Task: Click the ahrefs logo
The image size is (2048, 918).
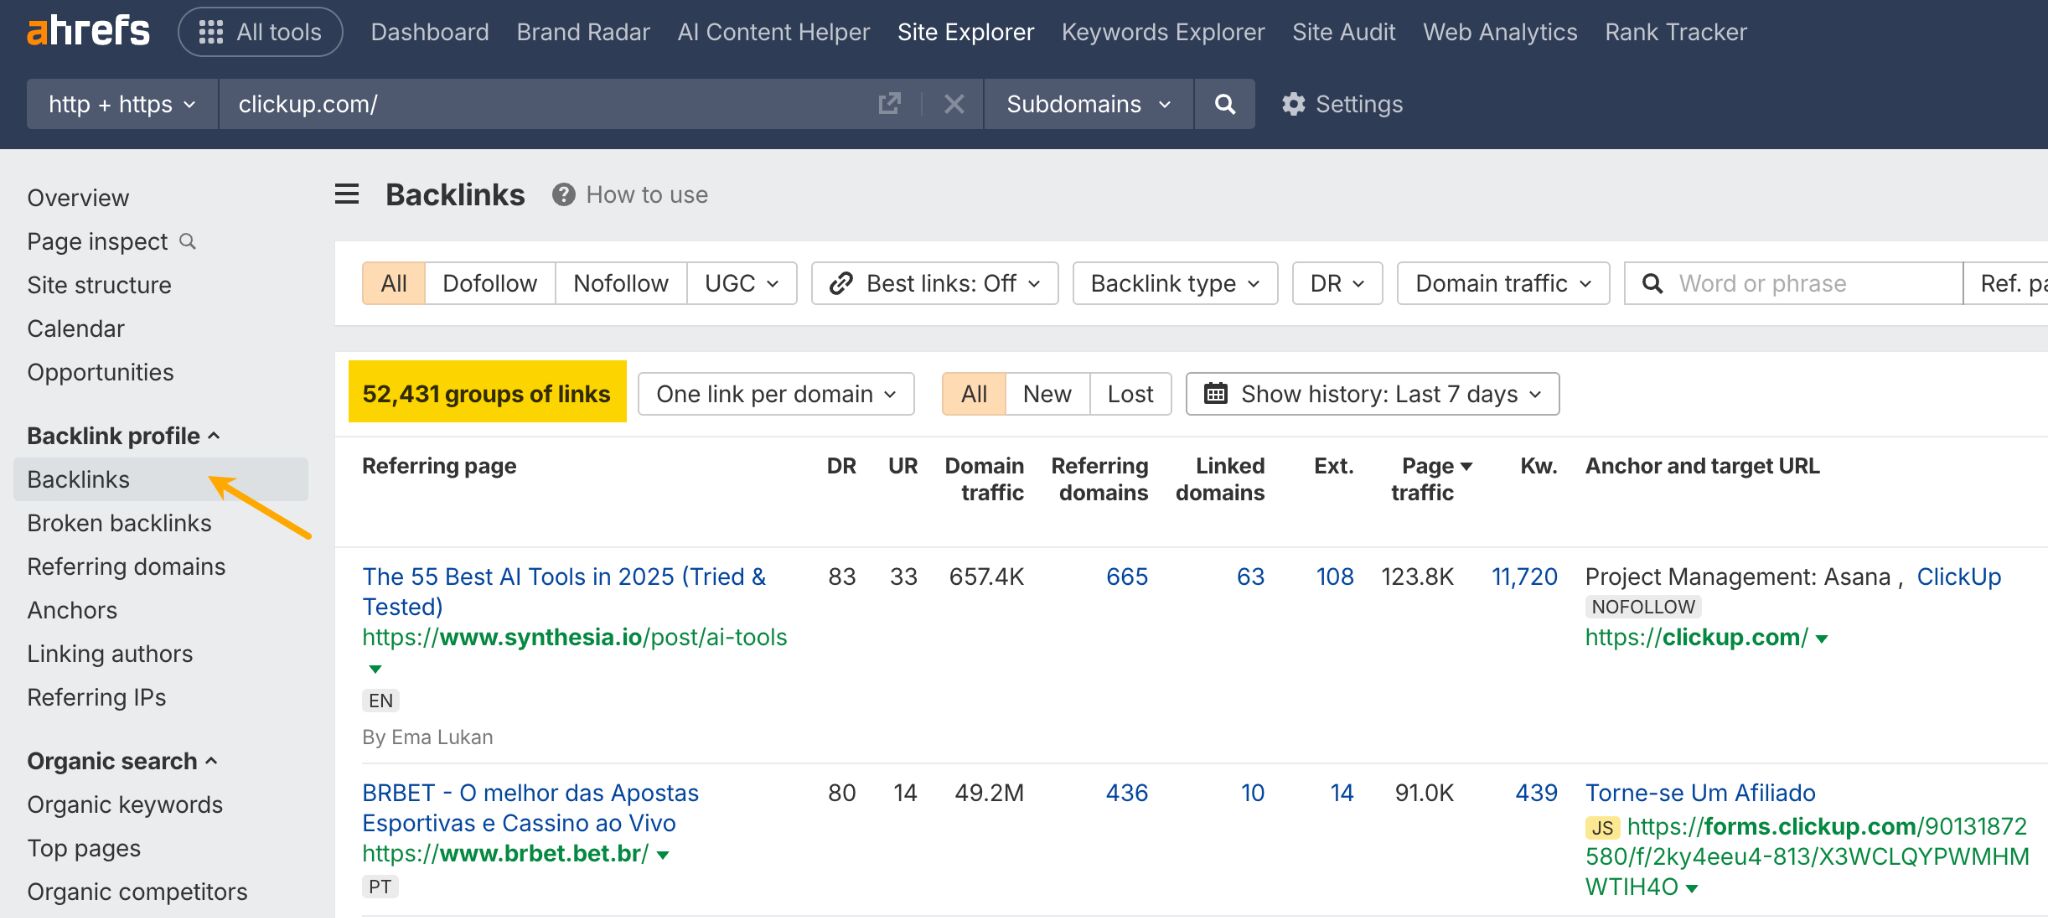Action: point(87,30)
